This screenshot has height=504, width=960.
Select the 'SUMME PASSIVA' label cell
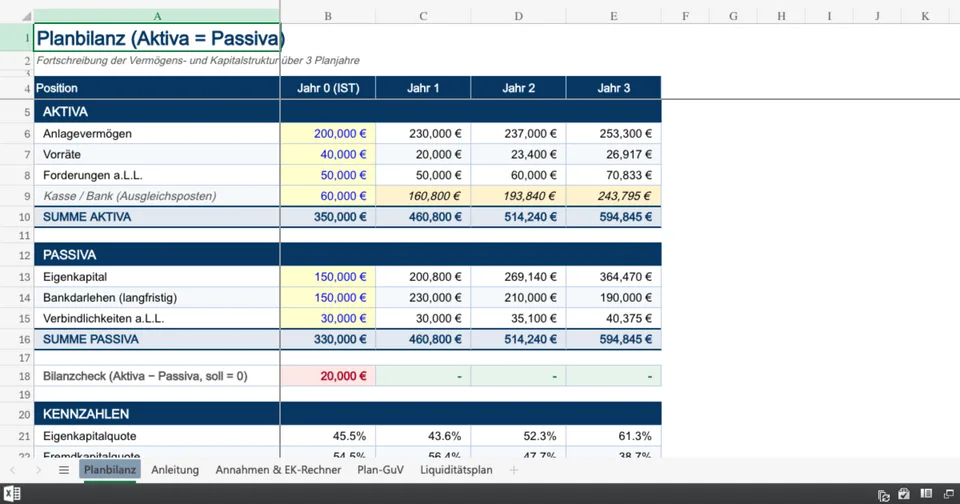click(x=157, y=339)
